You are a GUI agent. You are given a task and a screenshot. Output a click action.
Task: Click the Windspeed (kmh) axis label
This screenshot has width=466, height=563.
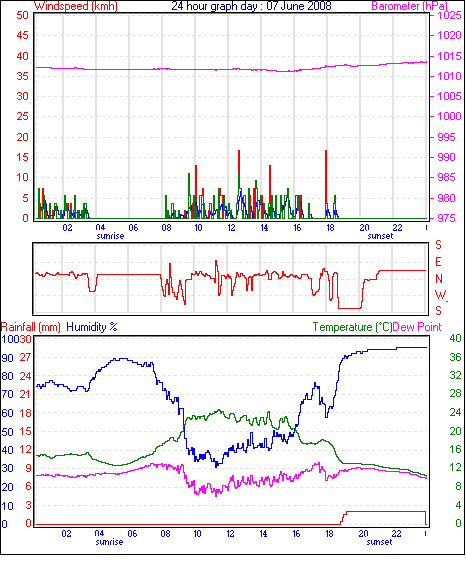pos(76,6)
